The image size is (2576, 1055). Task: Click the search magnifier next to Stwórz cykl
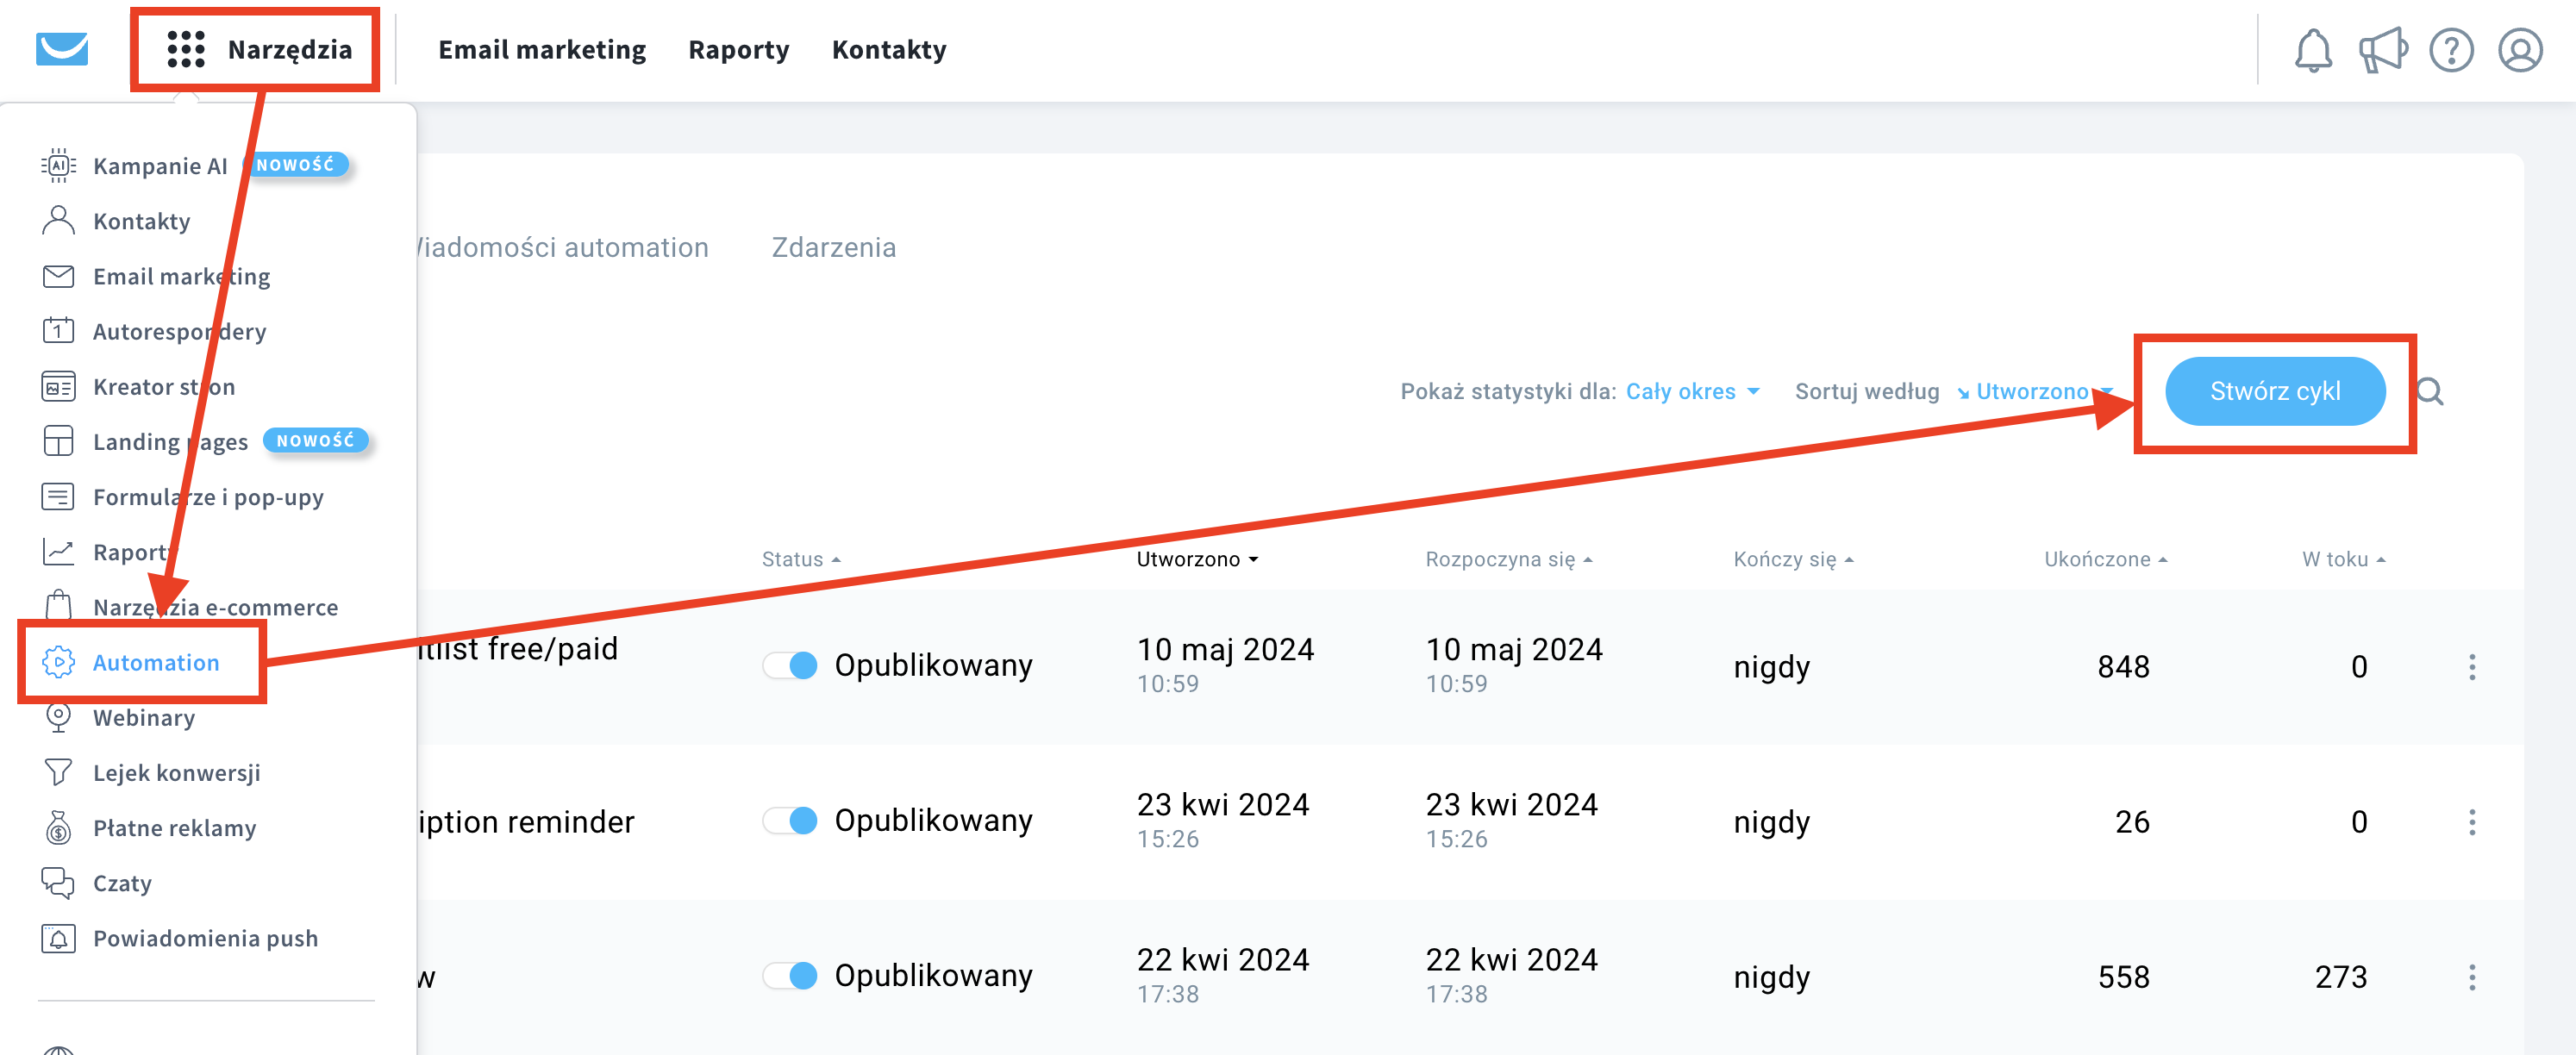pos(2430,392)
